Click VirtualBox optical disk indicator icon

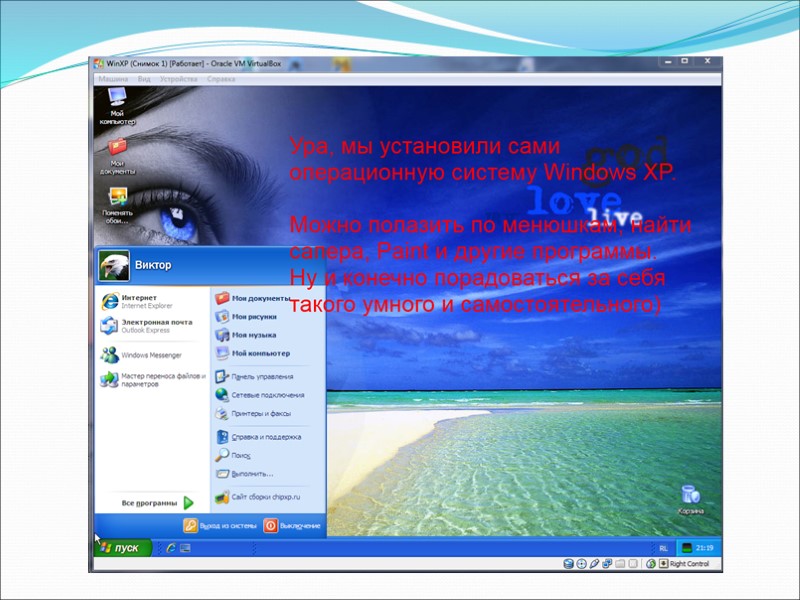coord(581,564)
